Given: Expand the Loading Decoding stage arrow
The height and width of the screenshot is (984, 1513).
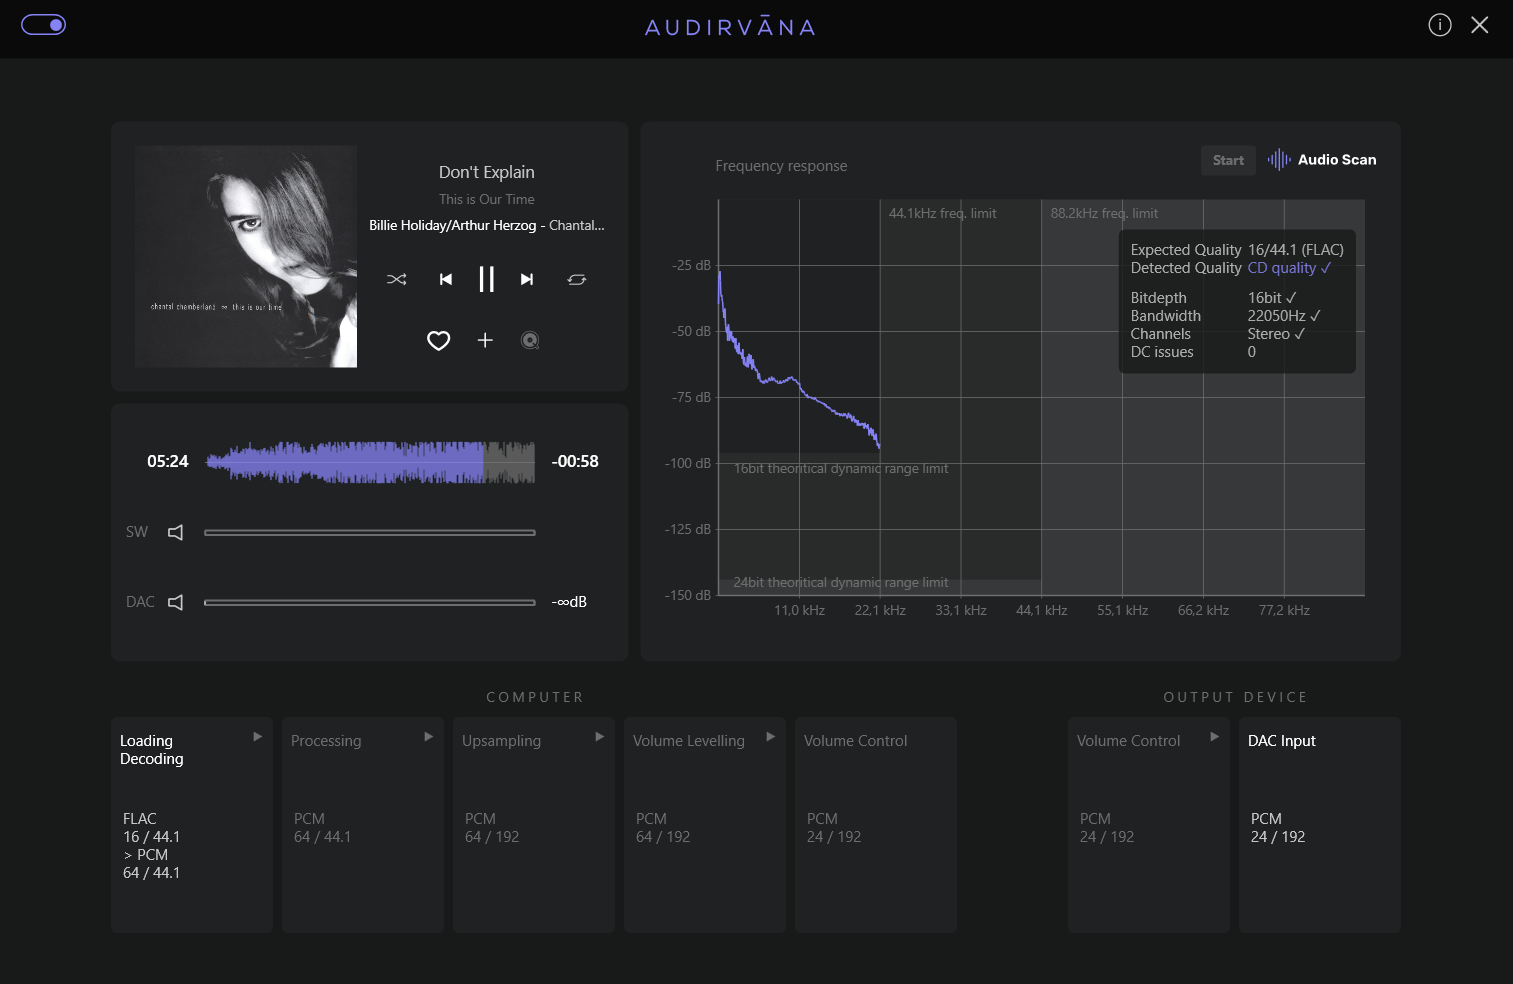Looking at the screenshot, I should click(x=257, y=736).
